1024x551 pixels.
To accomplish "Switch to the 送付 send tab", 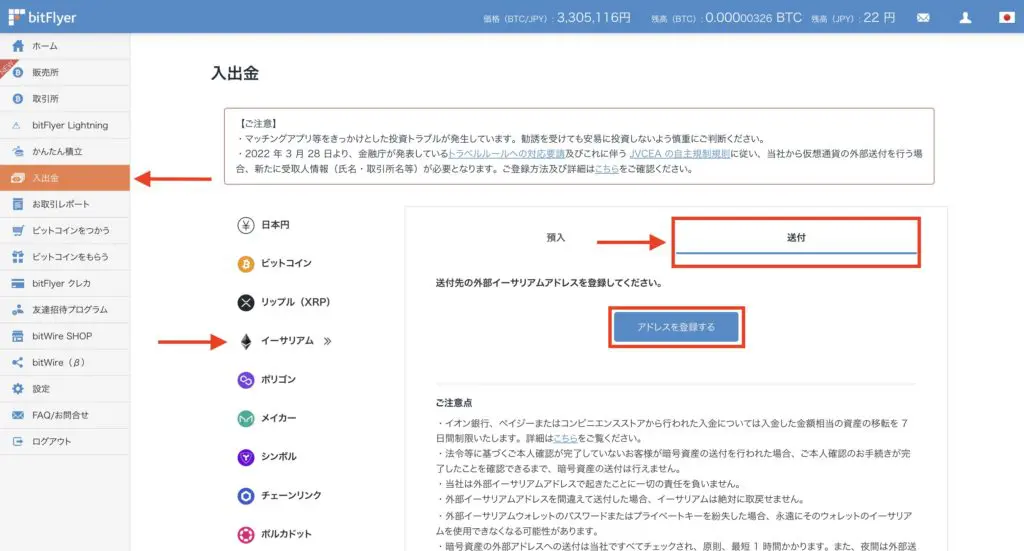I will pyautogui.click(x=796, y=238).
